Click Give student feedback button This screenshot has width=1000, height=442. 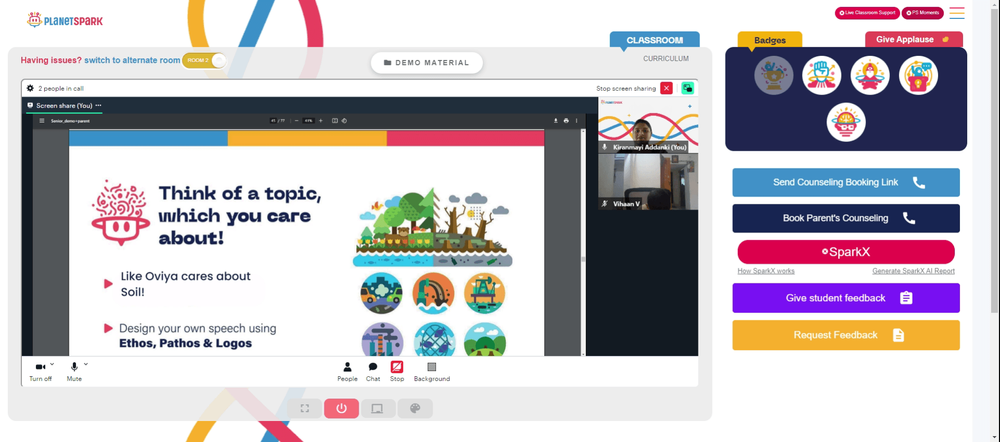[x=846, y=298]
